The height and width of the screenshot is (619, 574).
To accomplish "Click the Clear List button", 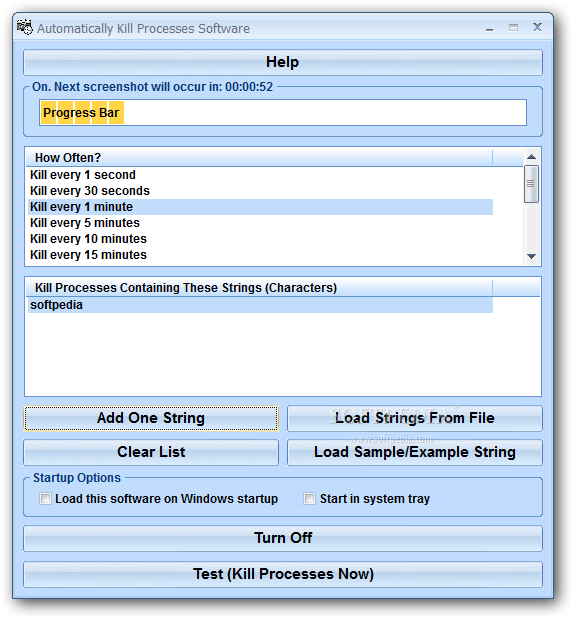I will point(151,452).
